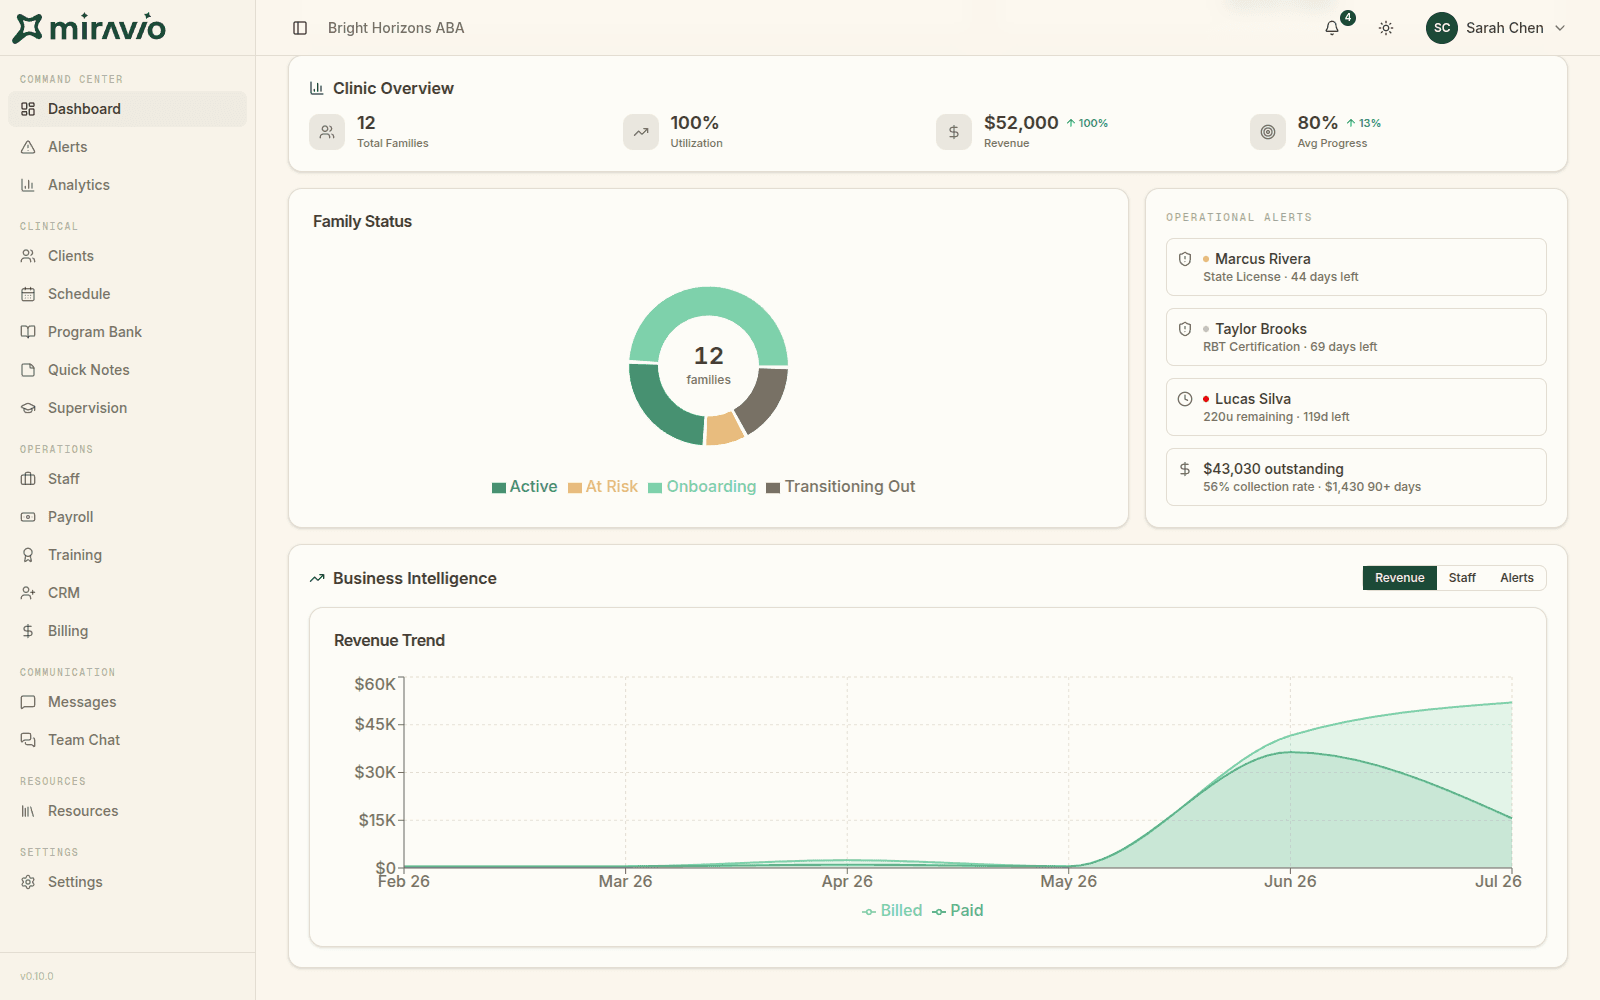1600x1000 pixels.
Task: Open Taylor Brooks RBT Certification alert
Action: coord(1356,337)
